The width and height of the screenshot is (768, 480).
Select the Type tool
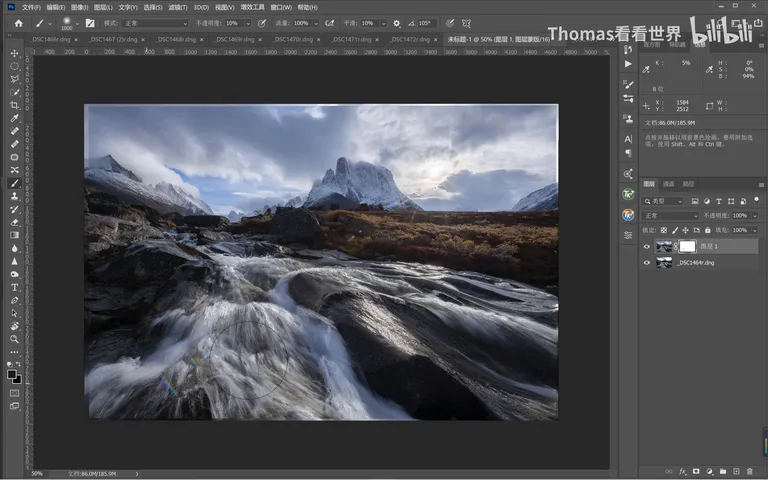tap(14, 288)
